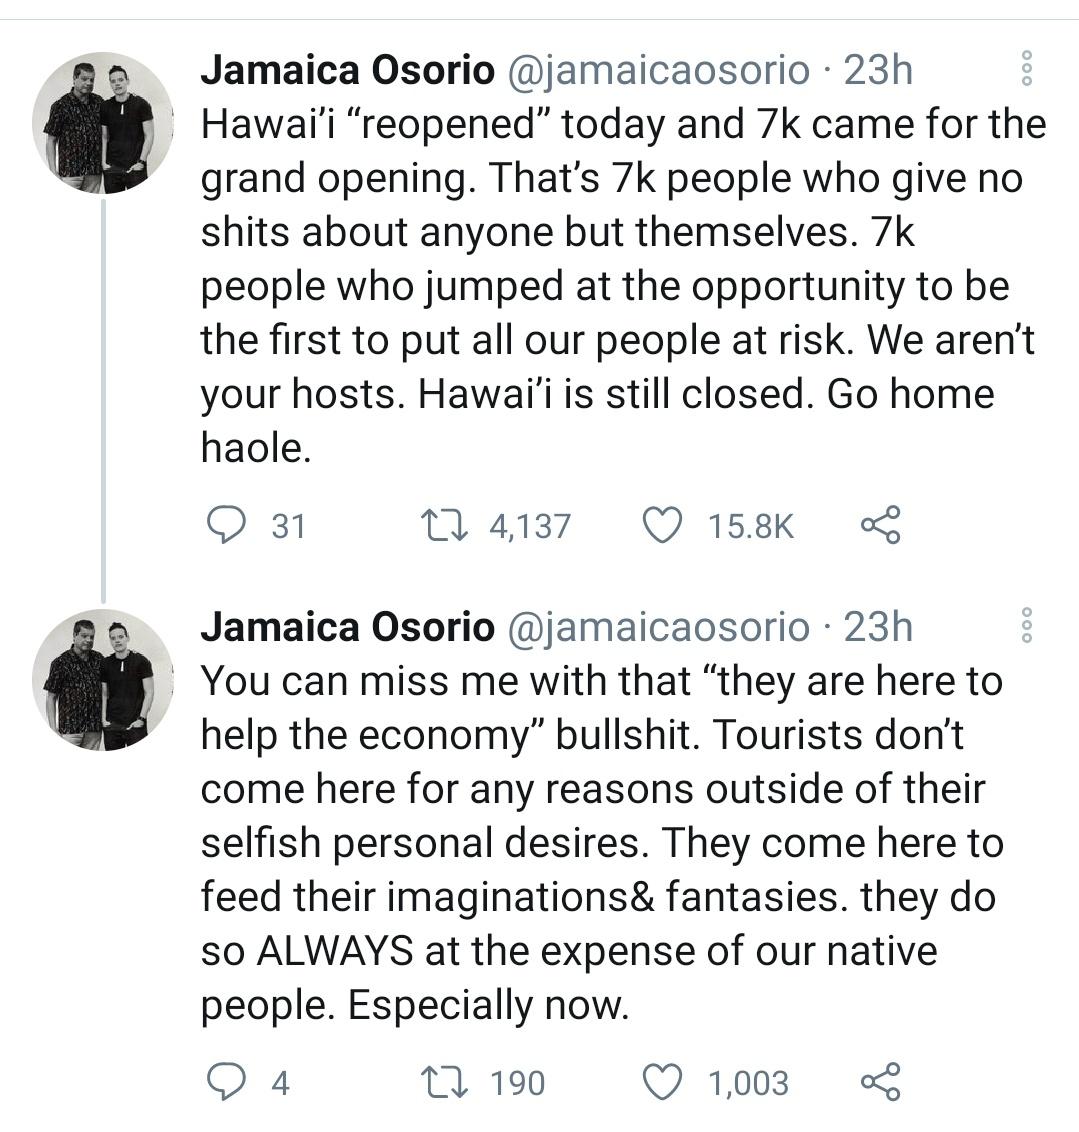Screen dimensions: 1079x1132
Task: Open the second tweet's 23h timestamp
Action: (x=878, y=627)
